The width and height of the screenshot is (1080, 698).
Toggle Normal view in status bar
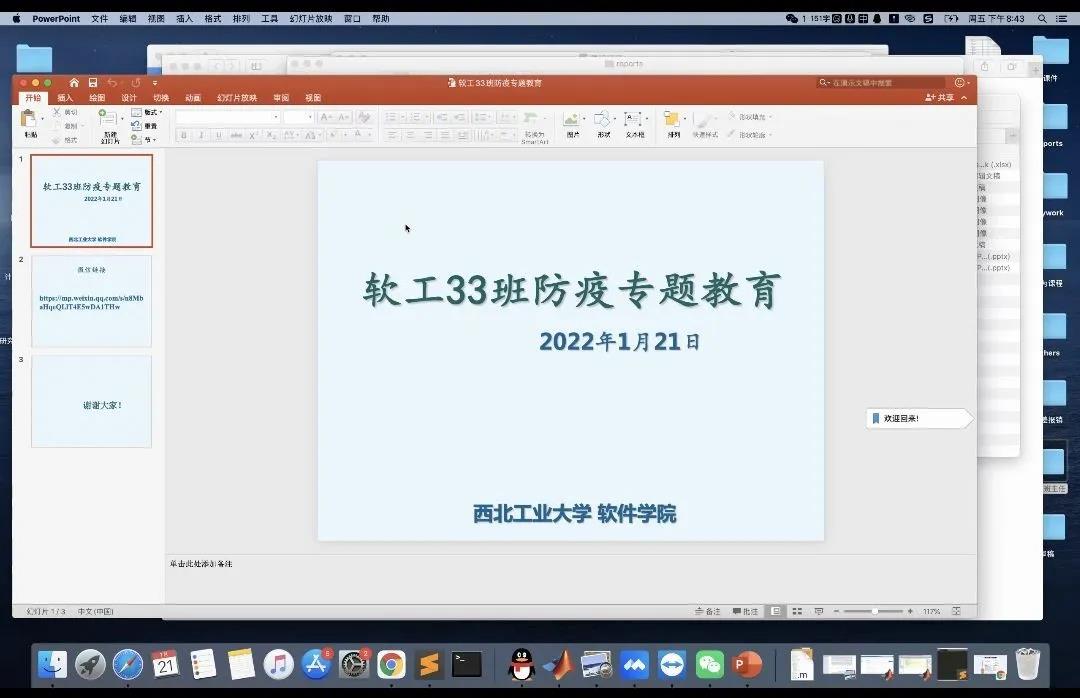tap(776, 611)
